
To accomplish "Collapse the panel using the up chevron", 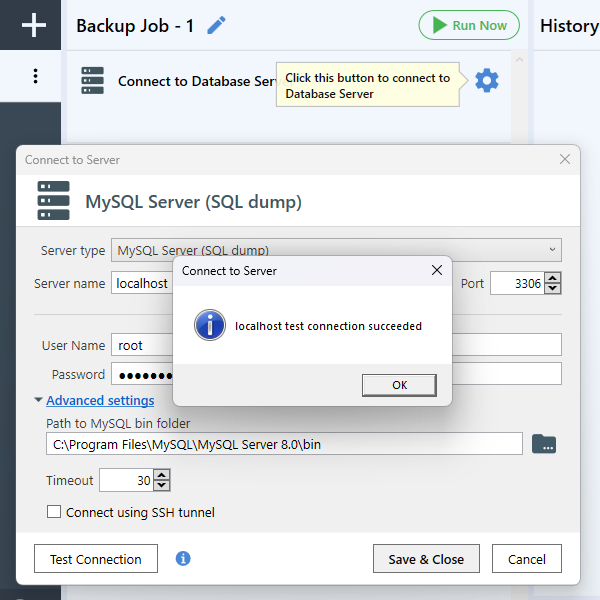I will [519, 60].
